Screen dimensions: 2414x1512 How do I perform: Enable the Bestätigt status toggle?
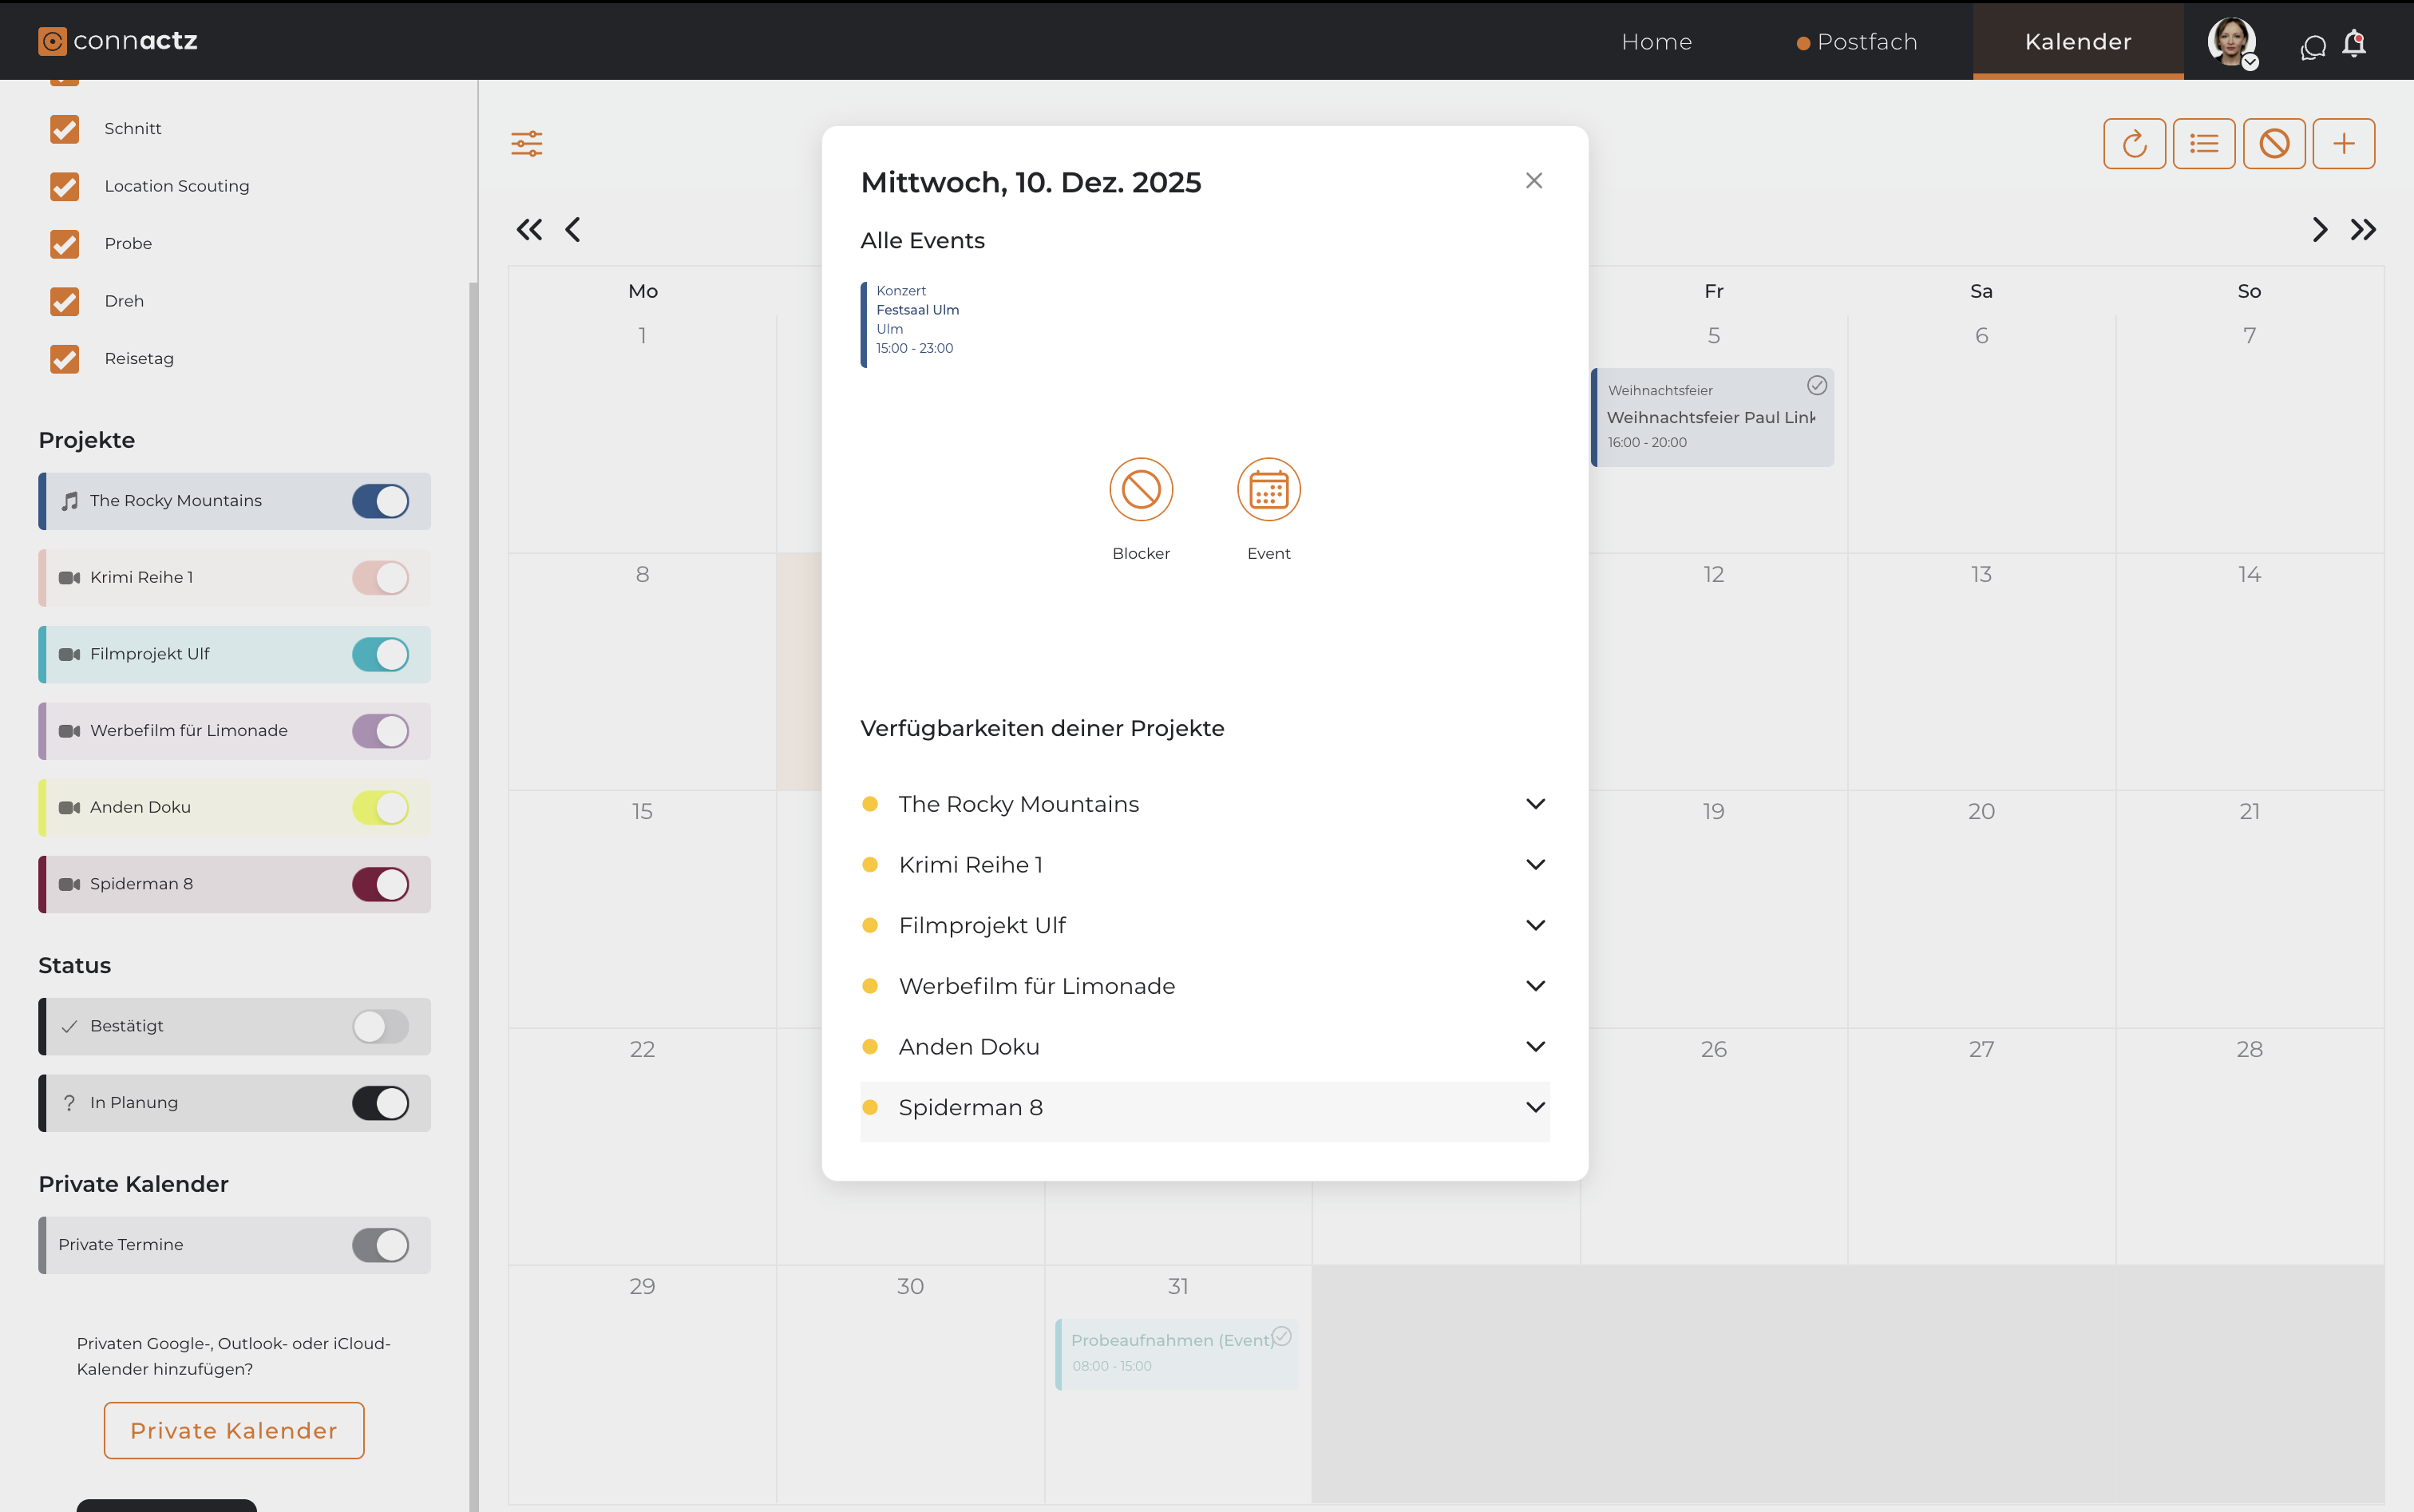point(380,1026)
